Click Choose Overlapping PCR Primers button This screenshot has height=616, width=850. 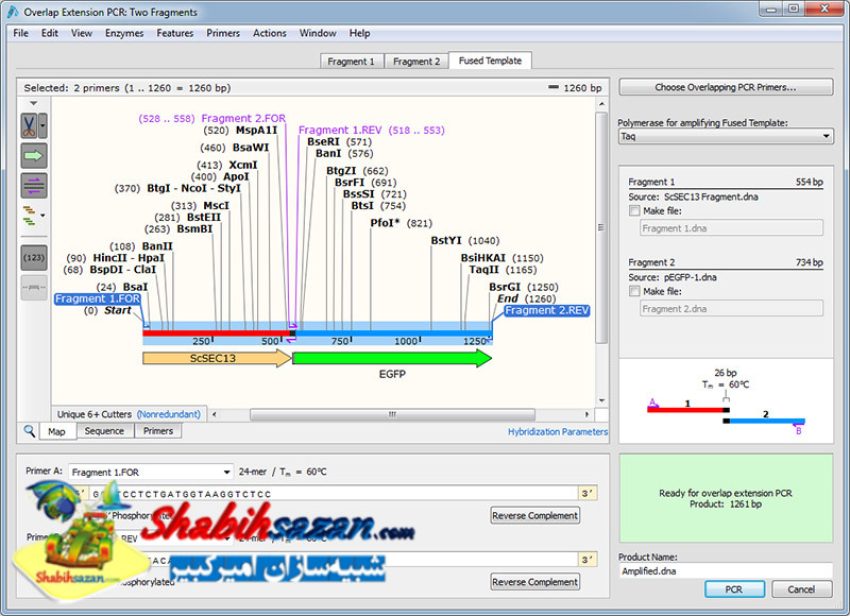tap(725, 87)
